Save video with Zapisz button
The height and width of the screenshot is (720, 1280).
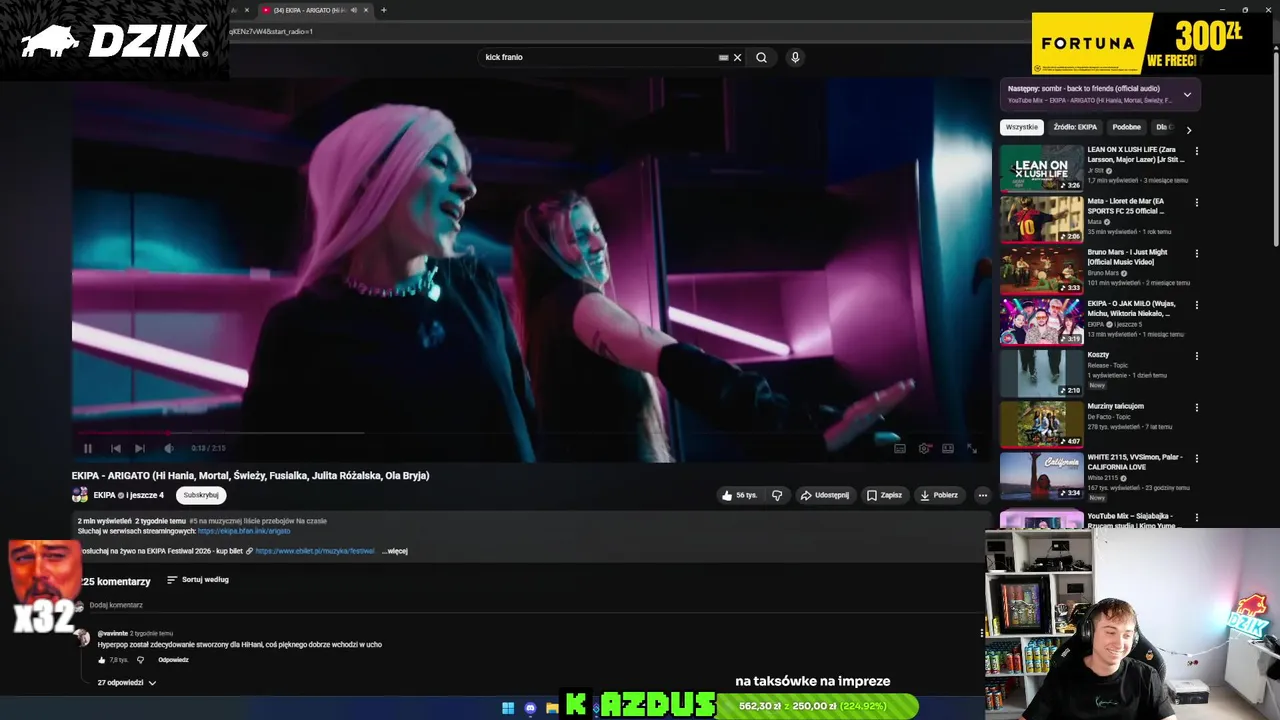(884, 495)
